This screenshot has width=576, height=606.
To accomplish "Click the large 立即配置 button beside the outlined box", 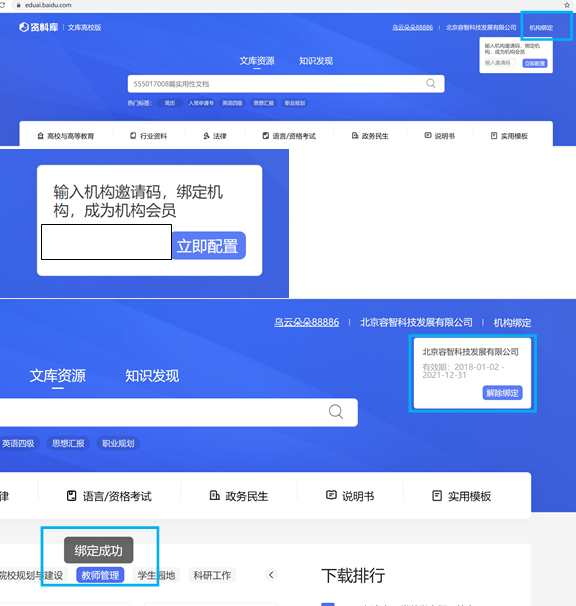I will (x=208, y=246).
